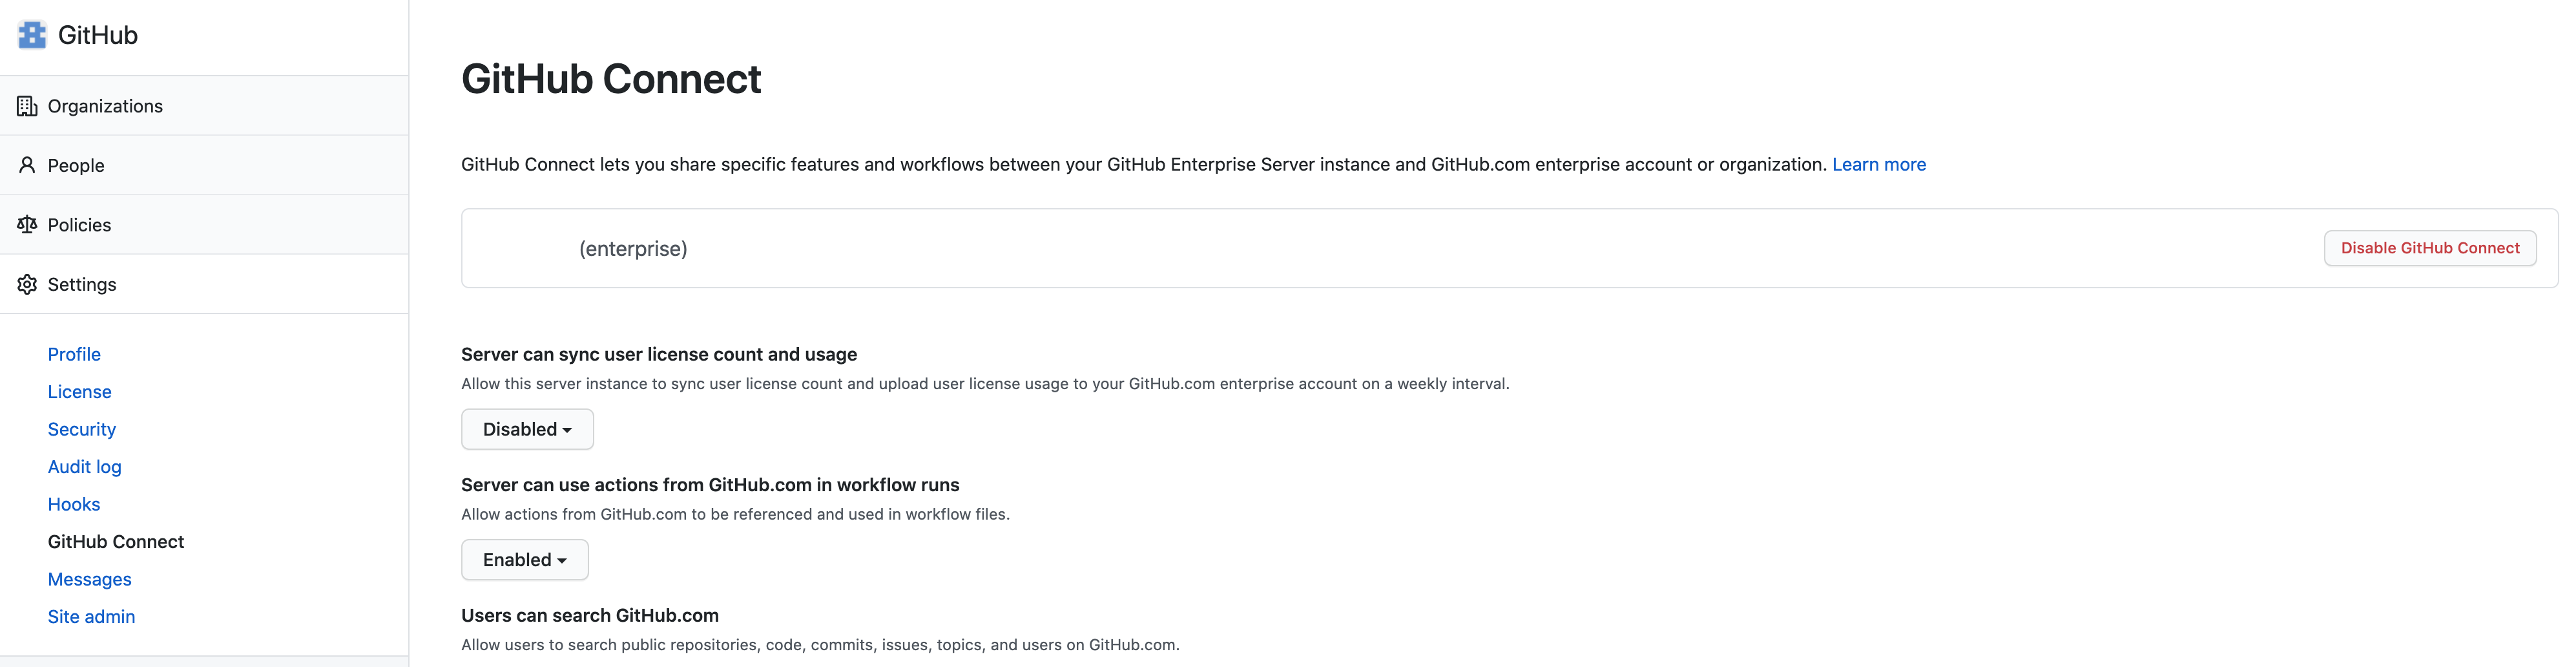Select the Organizations building icon
The height and width of the screenshot is (667, 2576).
[26, 105]
